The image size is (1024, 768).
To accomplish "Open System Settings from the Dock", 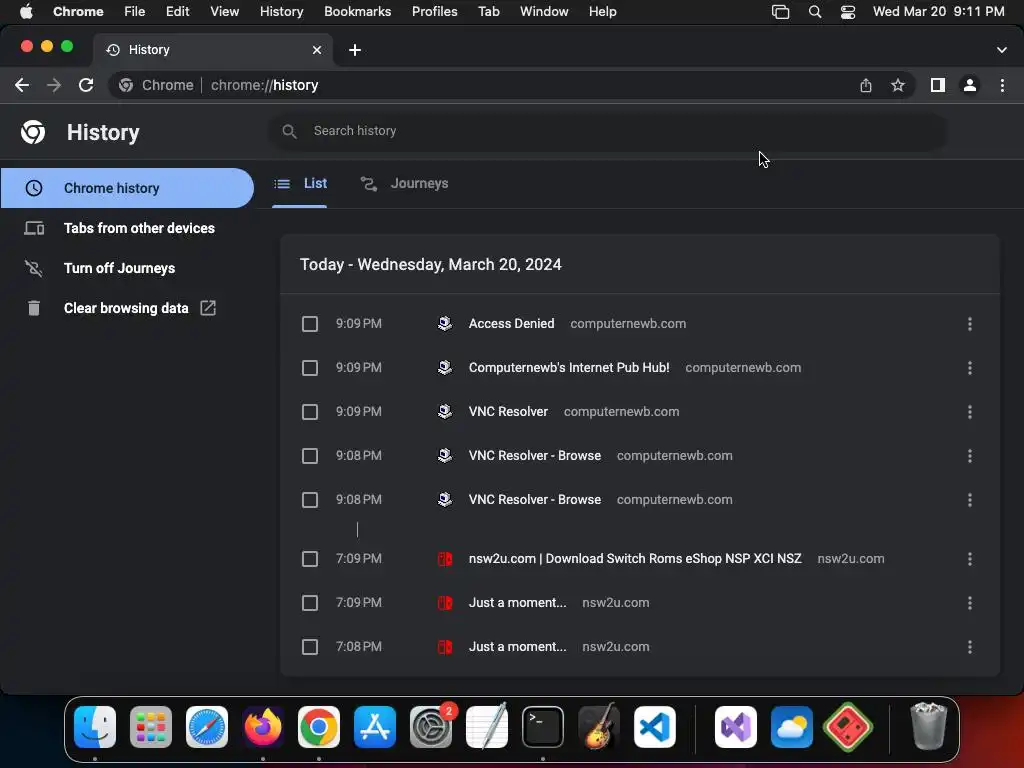I will [x=431, y=727].
